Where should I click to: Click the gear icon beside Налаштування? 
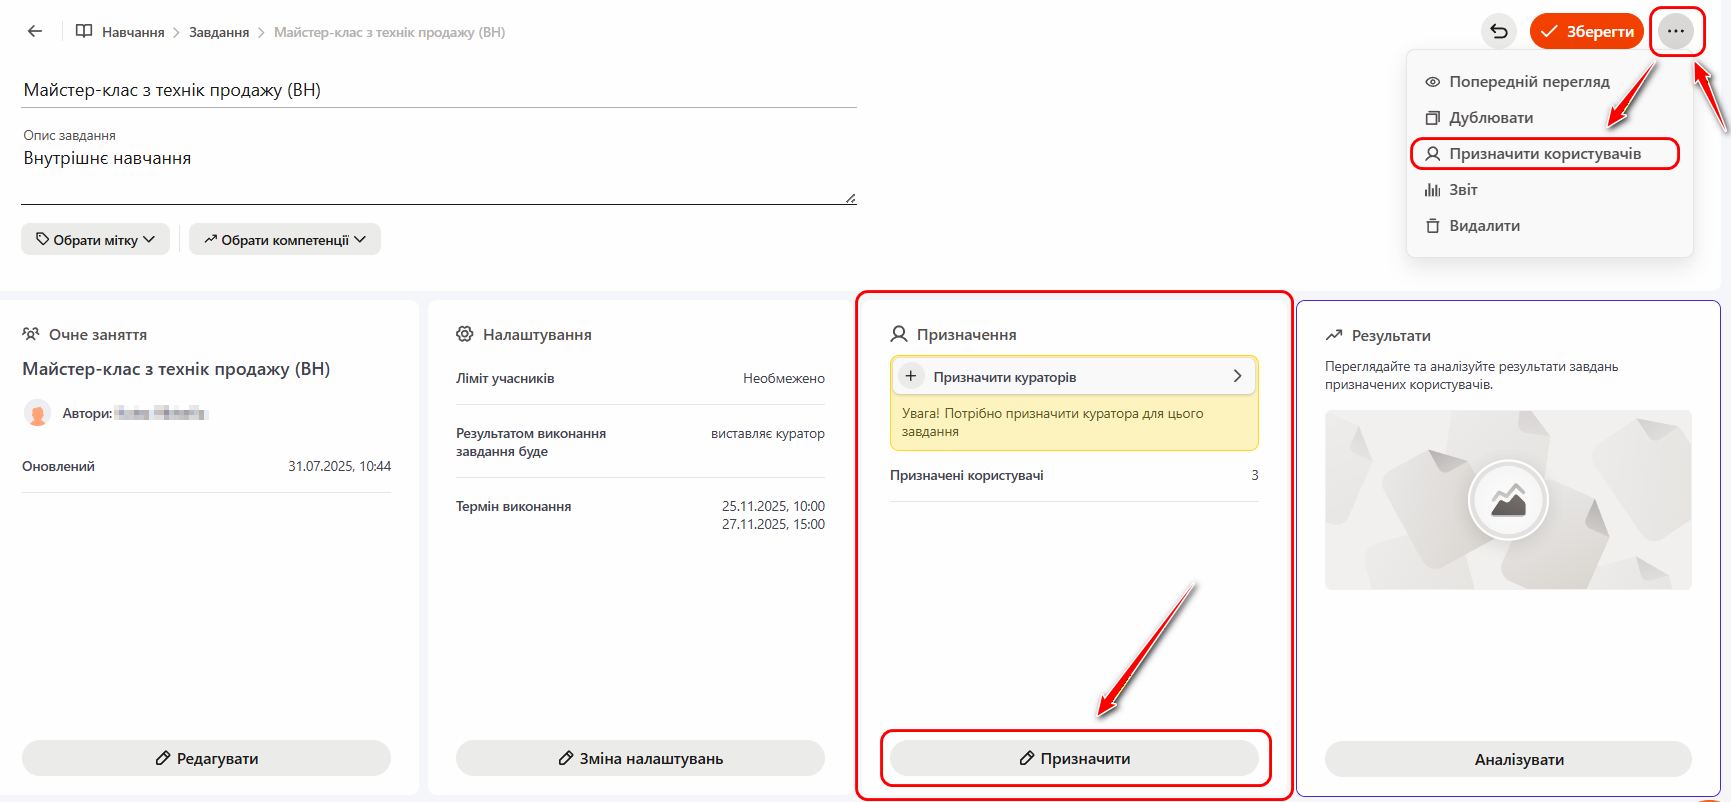(465, 334)
